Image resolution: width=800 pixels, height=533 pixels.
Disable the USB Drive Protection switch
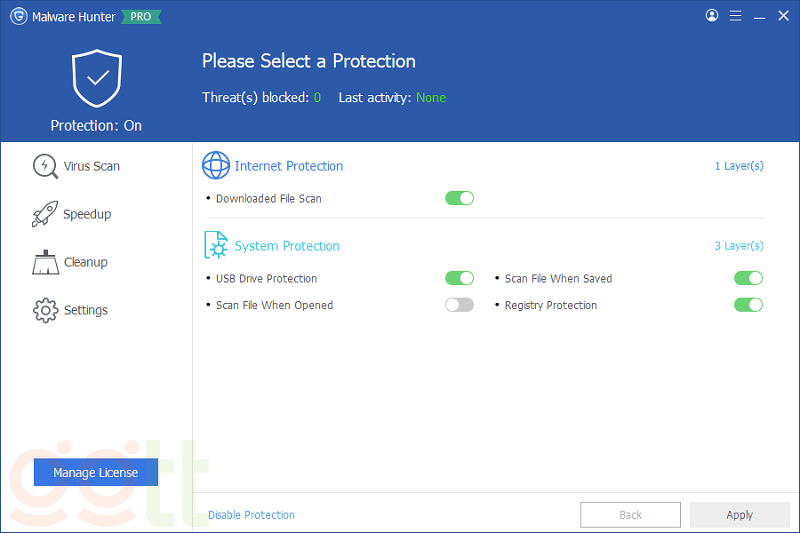point(459,278)
